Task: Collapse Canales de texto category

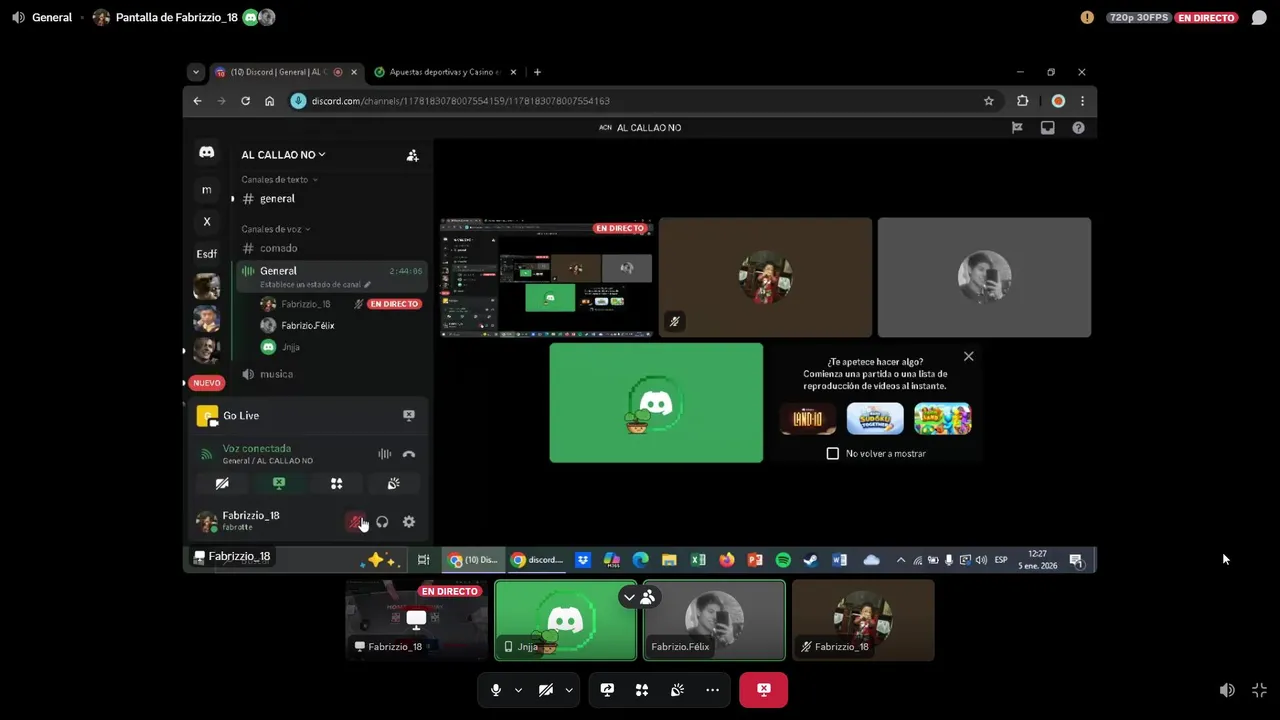Action: click(279, 179)
